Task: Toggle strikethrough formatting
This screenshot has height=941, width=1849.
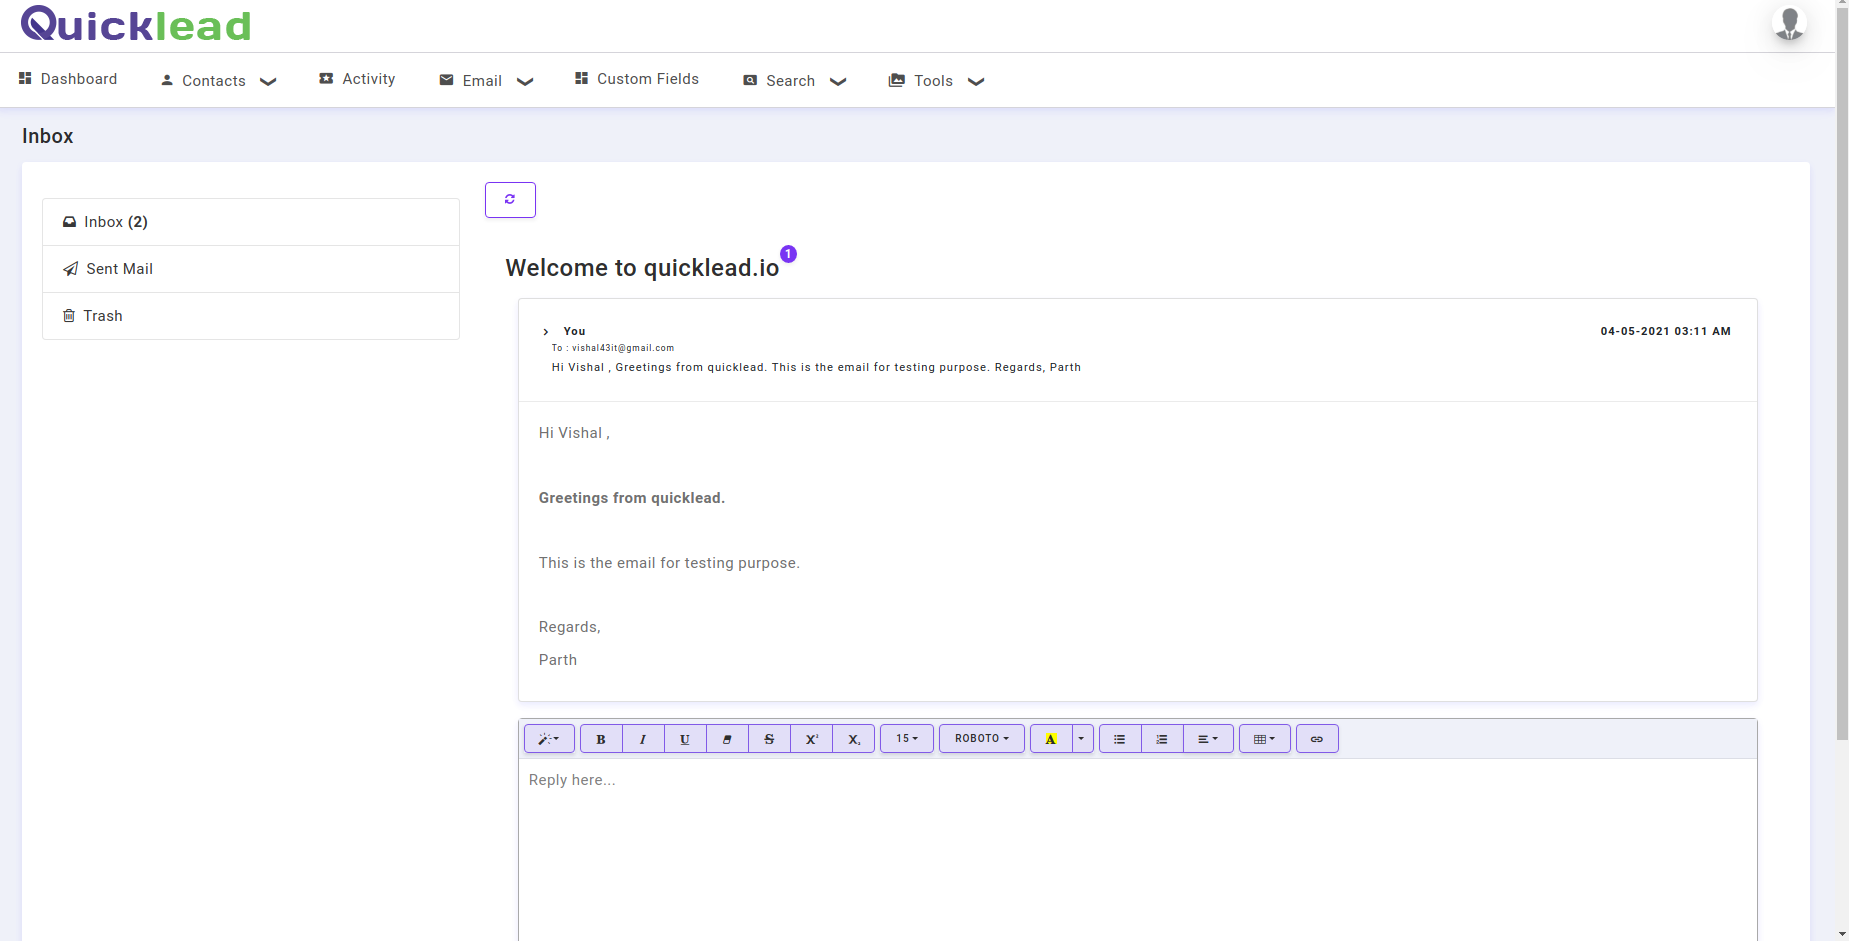Action: click(769, 739)
